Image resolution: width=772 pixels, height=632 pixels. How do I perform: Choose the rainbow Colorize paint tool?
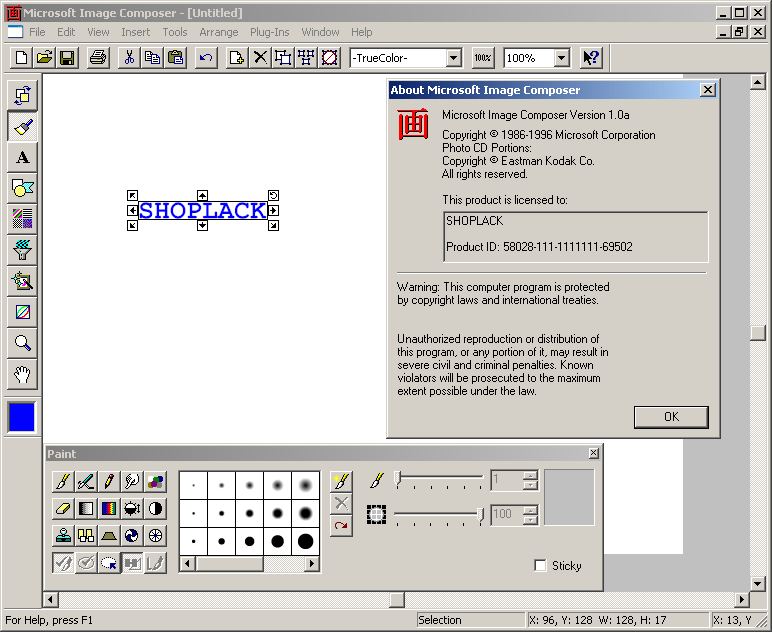(109, 508)
